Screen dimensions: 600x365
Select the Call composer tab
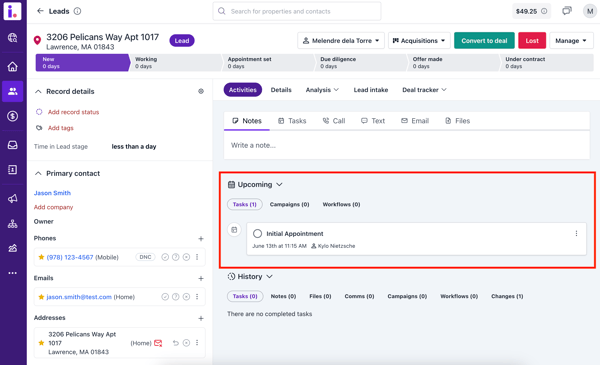pos(334,121)
